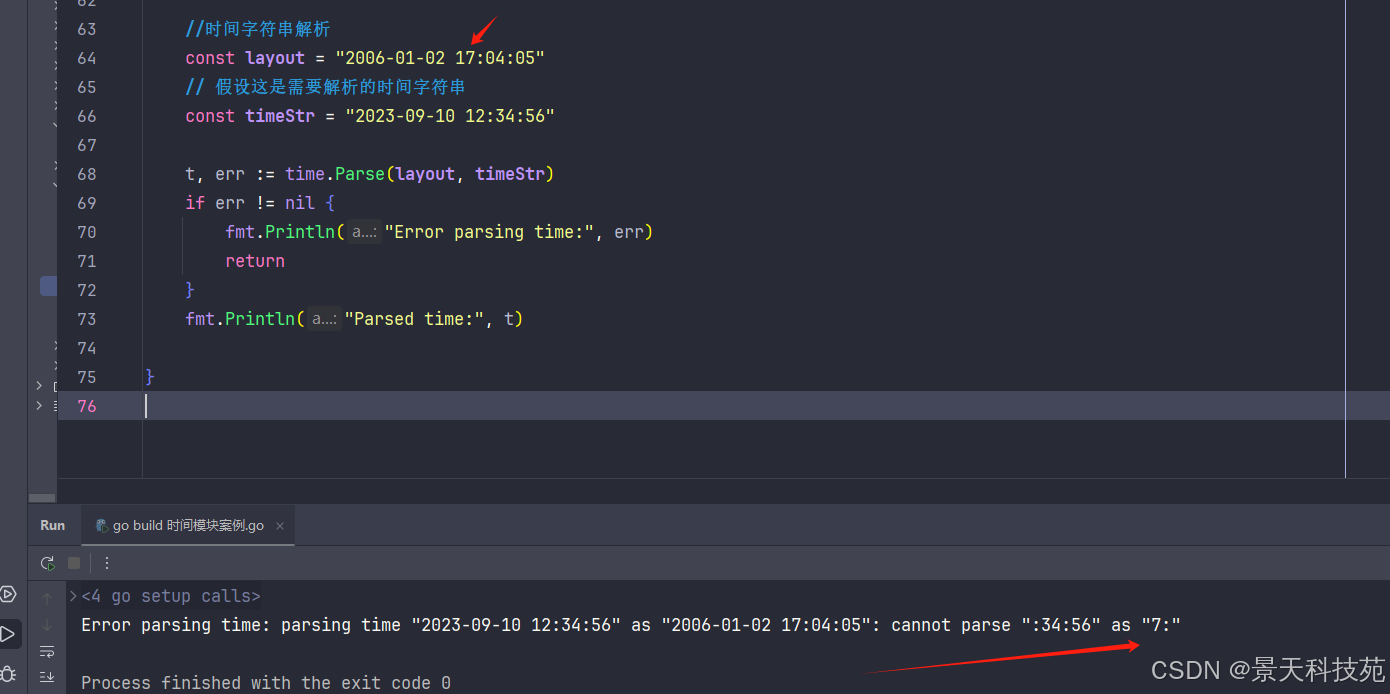This screenshot has width=1390, height=694.
Task: Click the folded text <4 go setup calls>
Action: point(171,596)
